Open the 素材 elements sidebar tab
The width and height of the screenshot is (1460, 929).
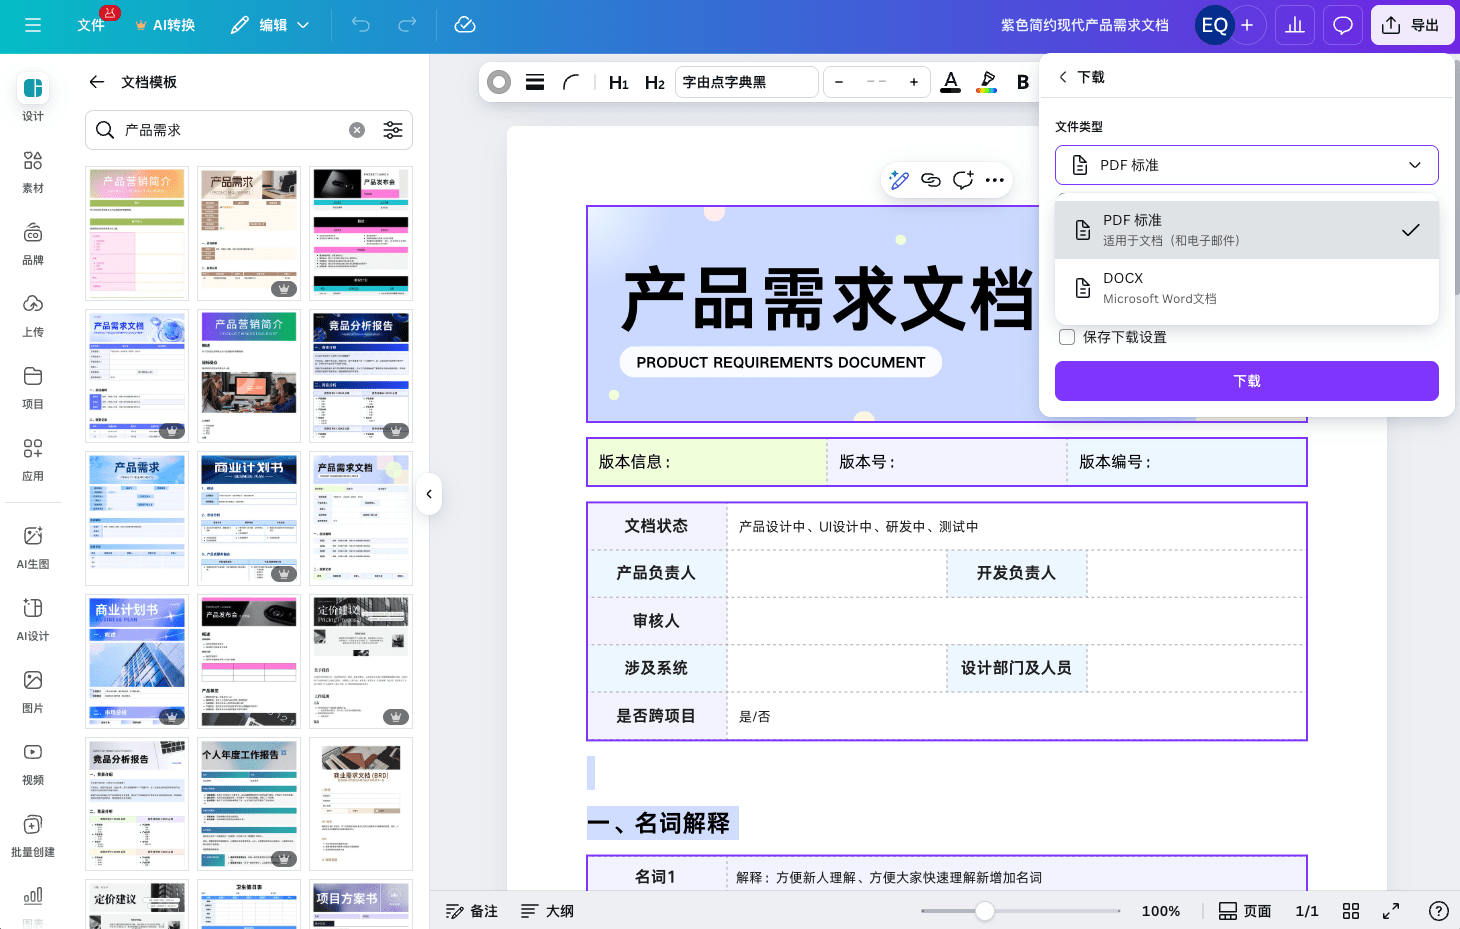[x=33, y=171]
